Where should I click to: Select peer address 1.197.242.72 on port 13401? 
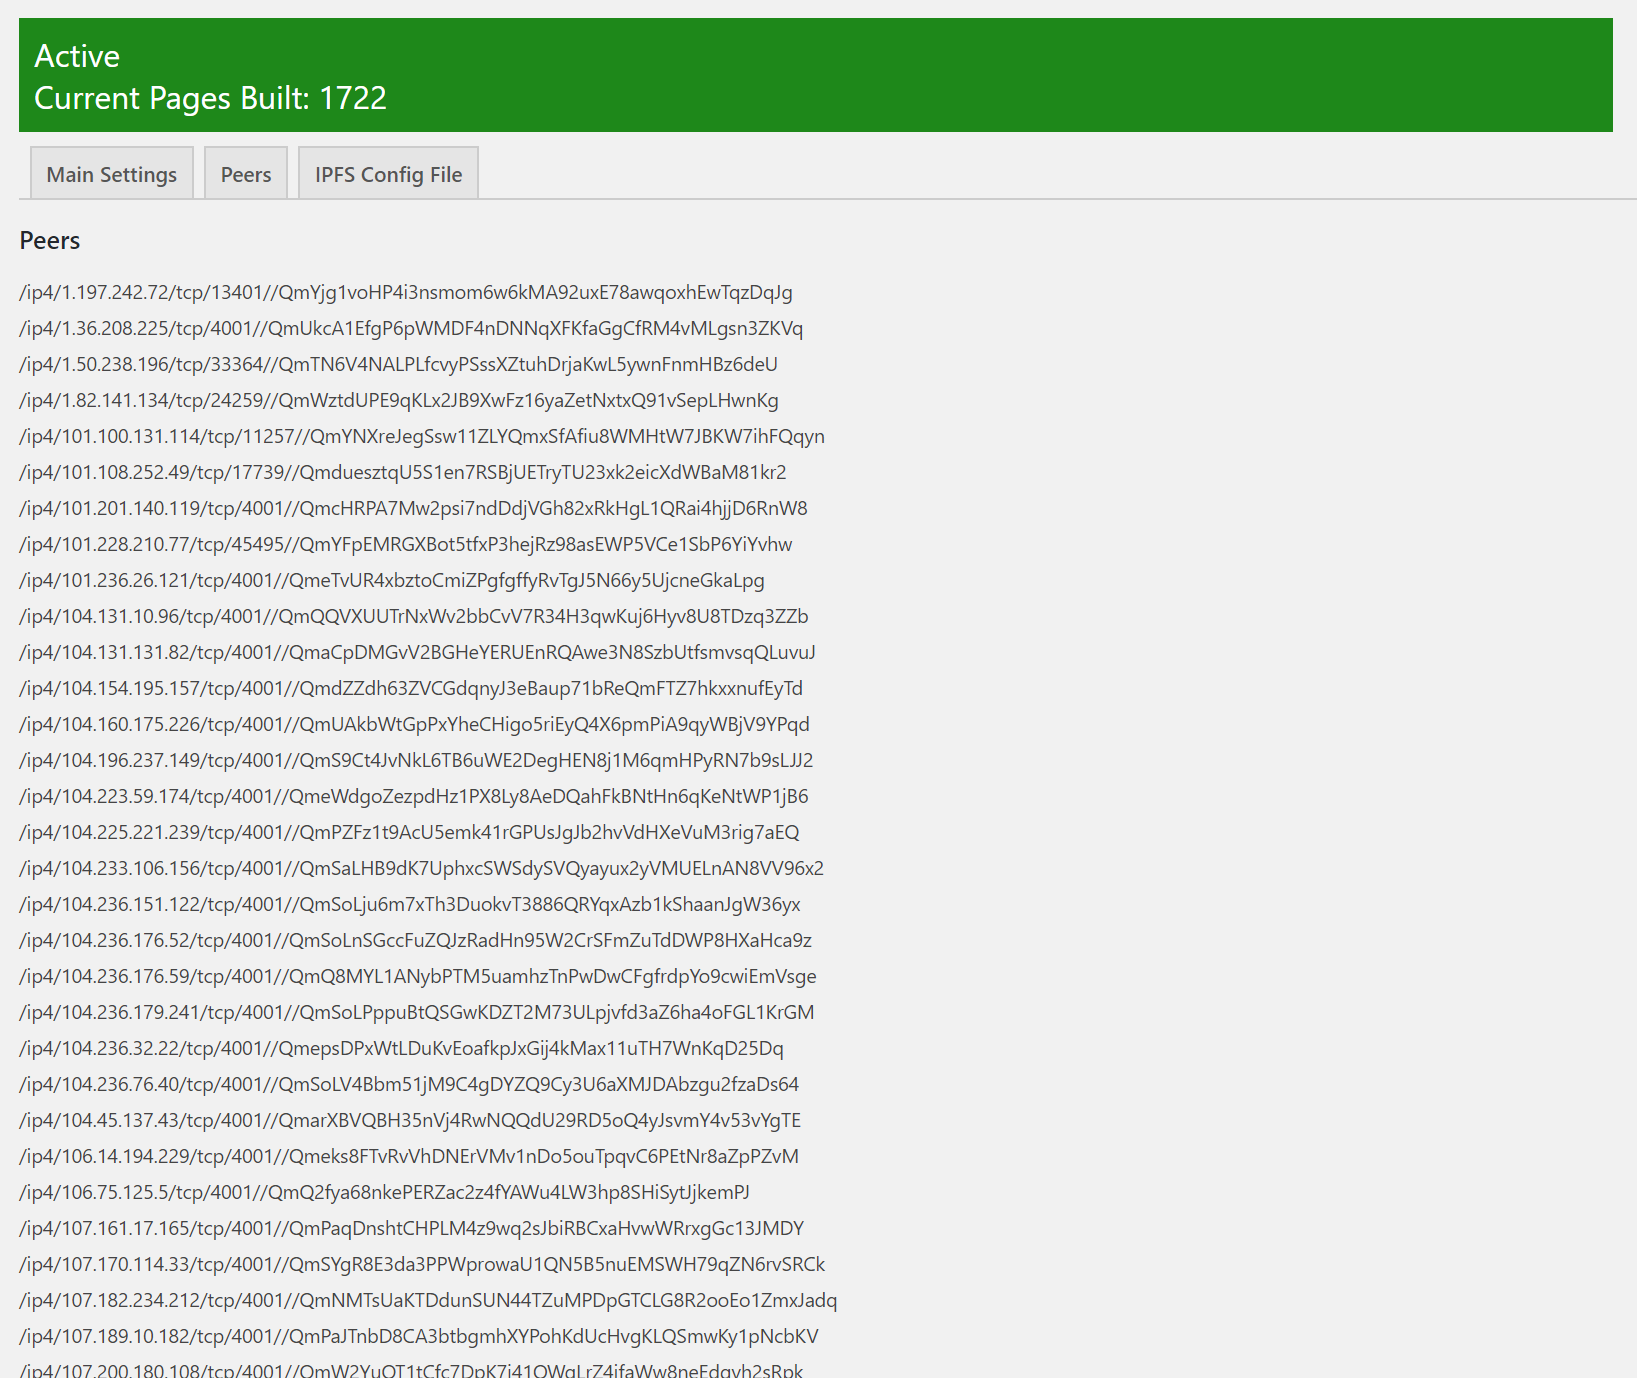click(x=406, y=292)
